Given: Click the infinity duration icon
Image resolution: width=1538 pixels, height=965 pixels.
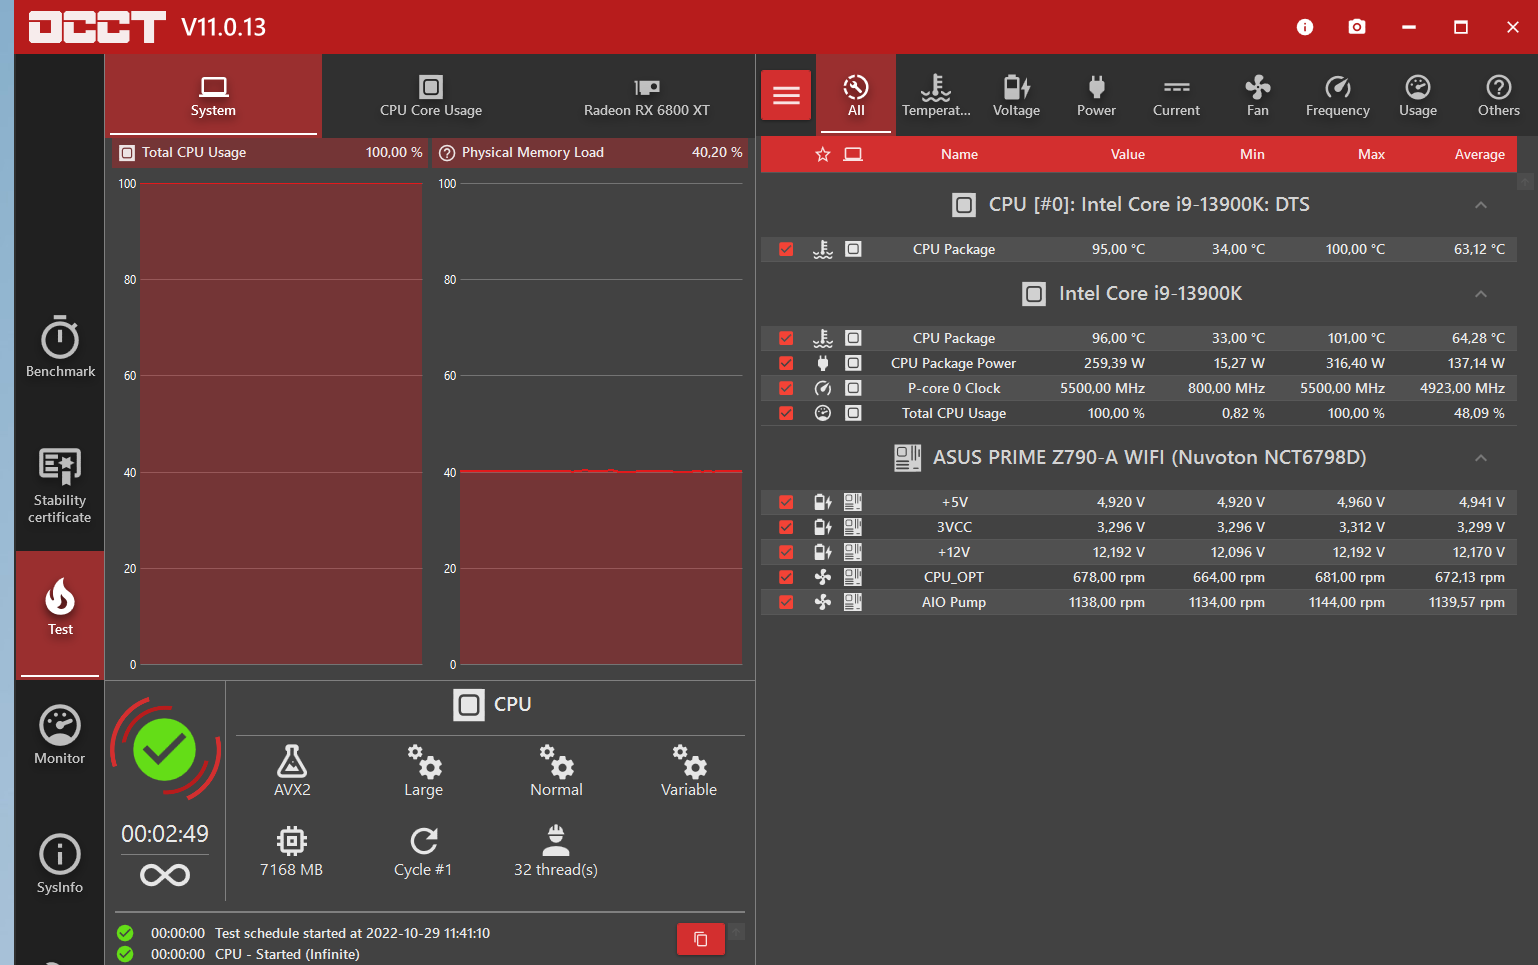Looking at the screenshot, I should click(x=165, y=876).
